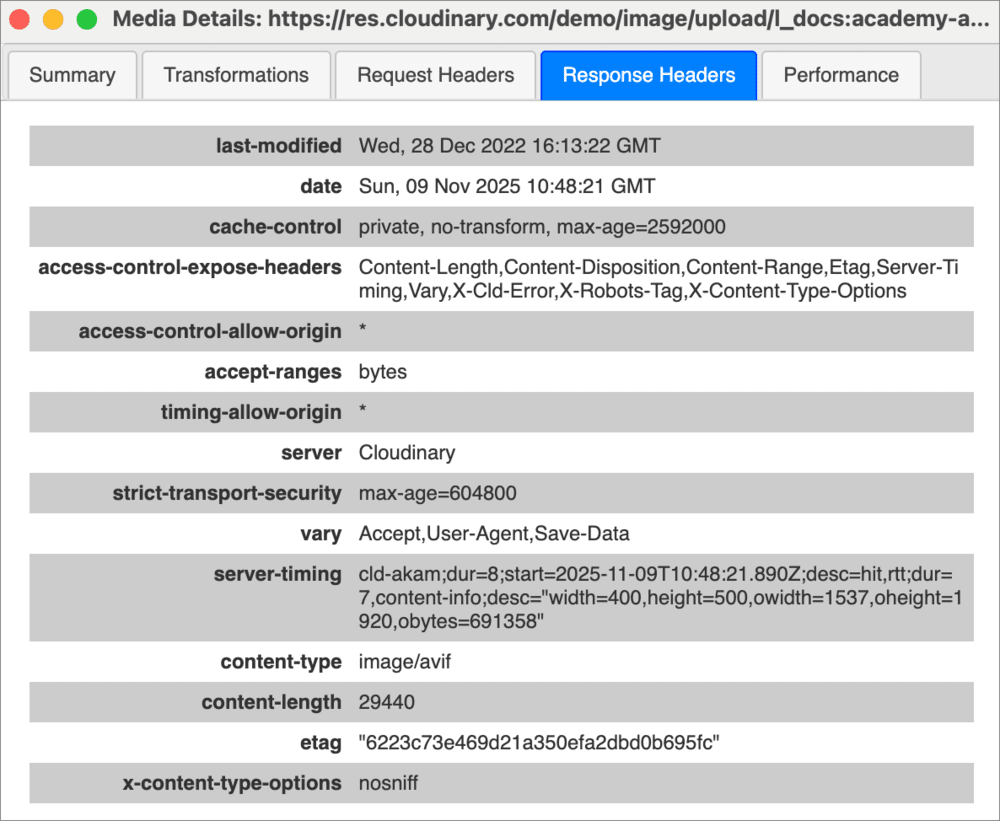Click the access-control-expose-headers label

point(190,267)
